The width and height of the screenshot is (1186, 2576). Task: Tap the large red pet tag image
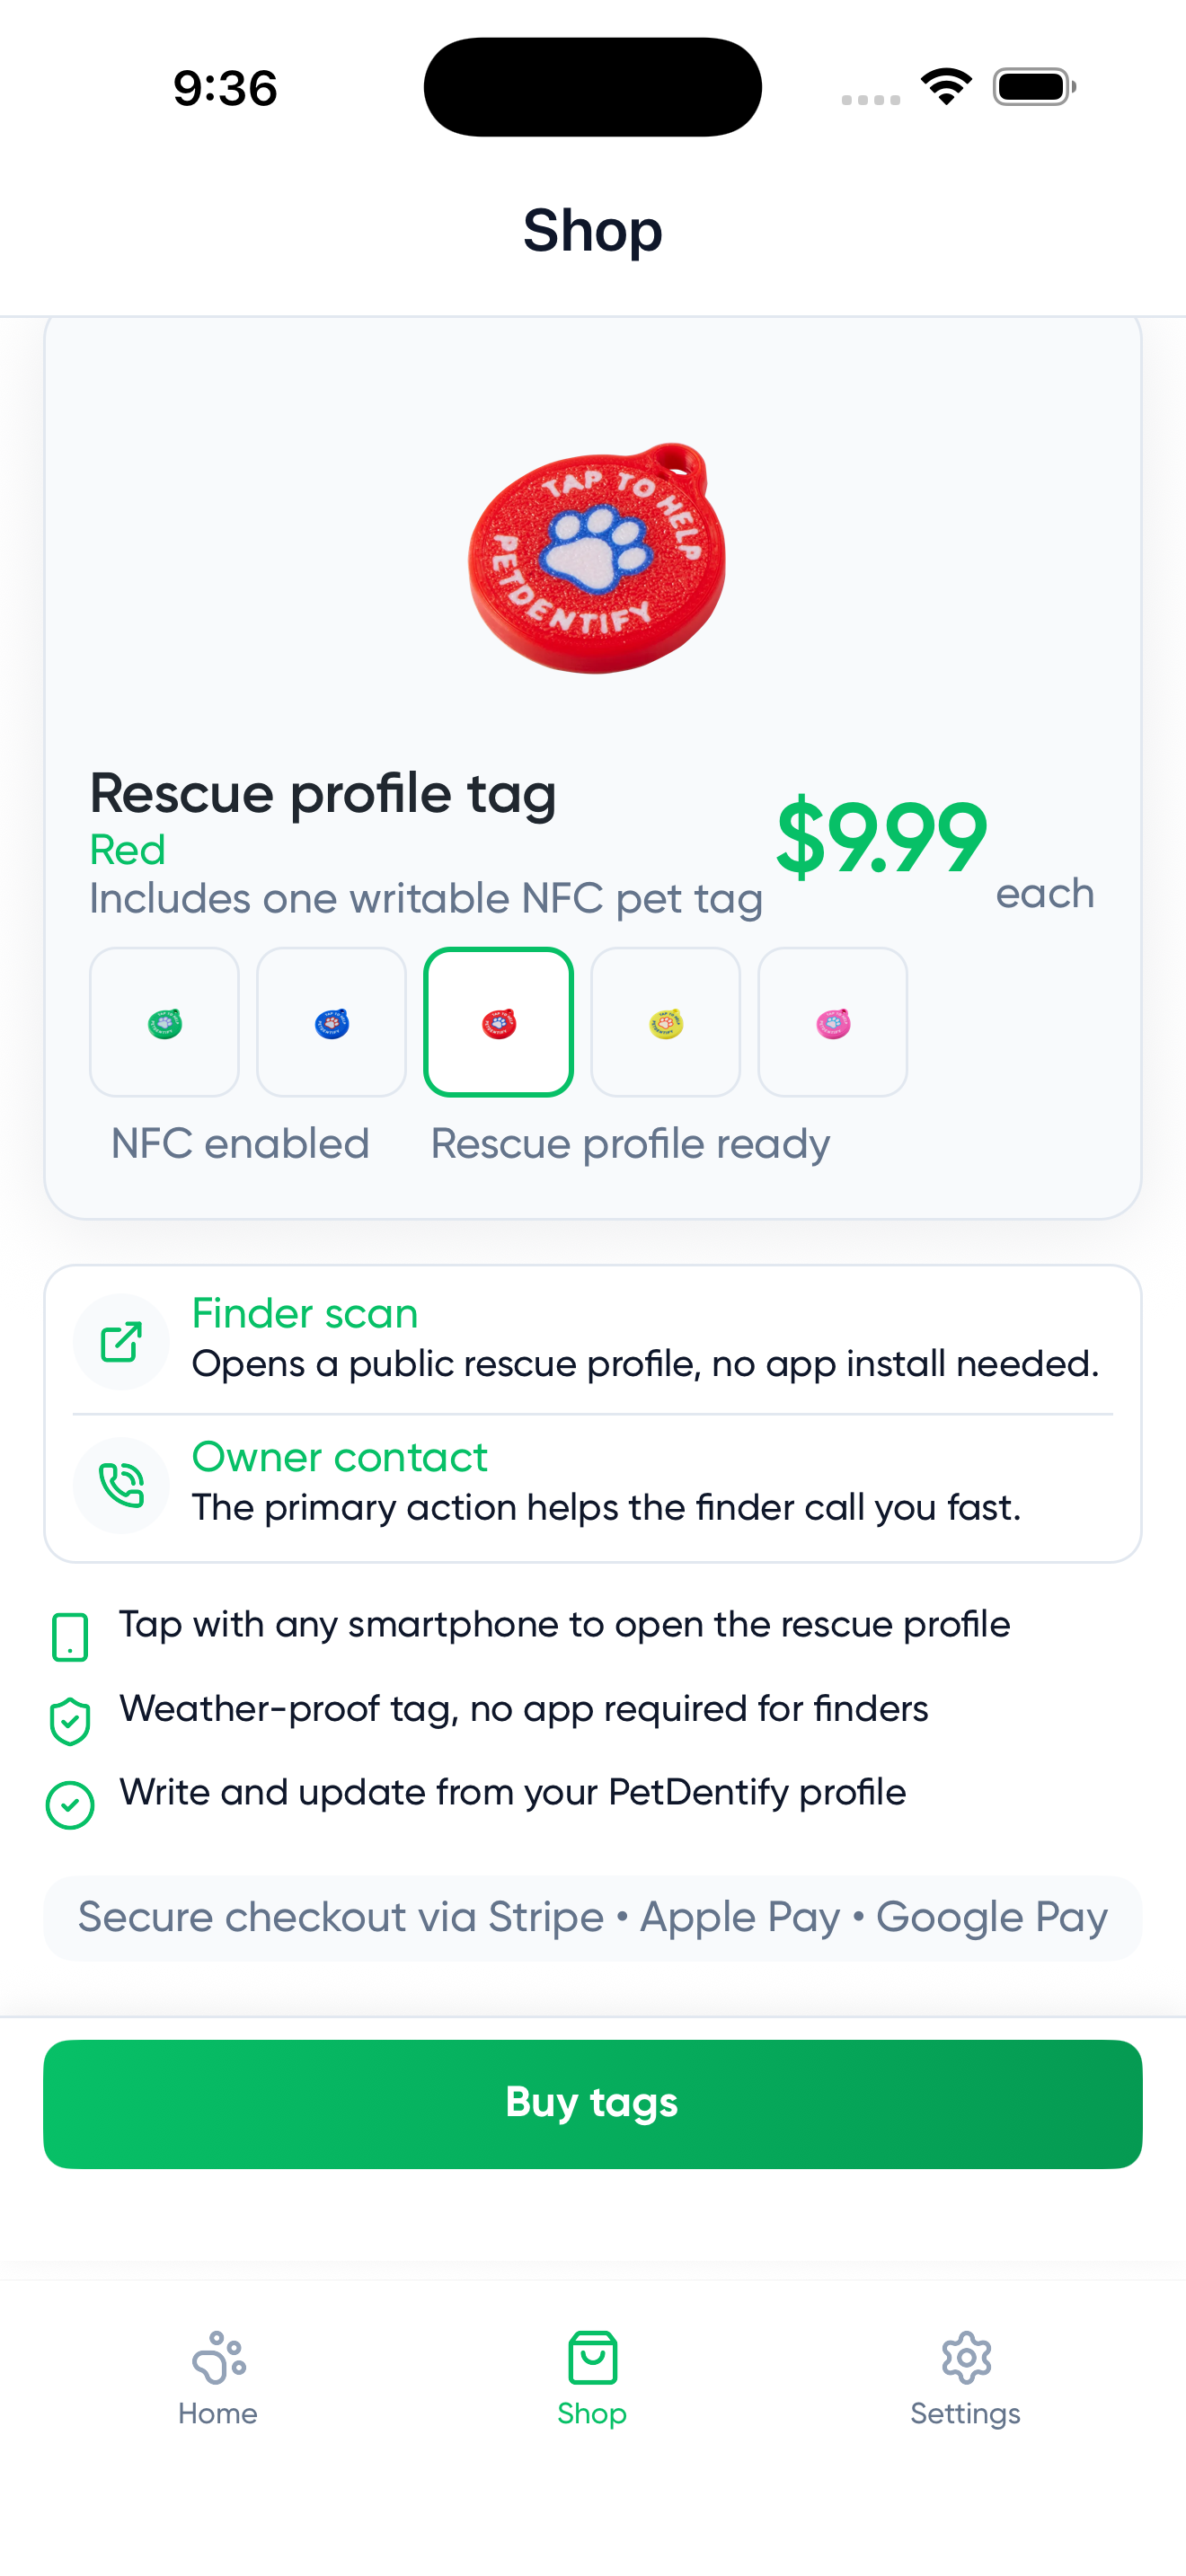point(597,558)
